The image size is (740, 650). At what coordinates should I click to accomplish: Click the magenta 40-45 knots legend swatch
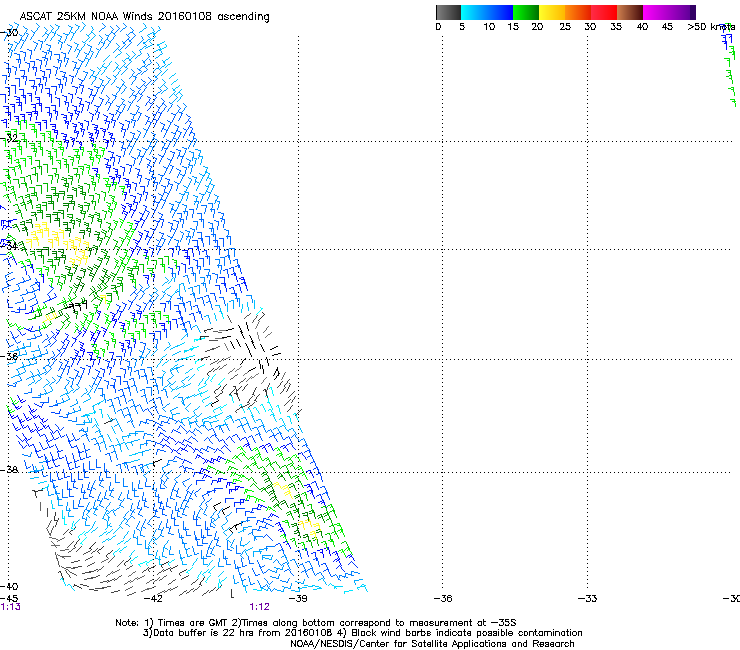click(x=656, y=12)
